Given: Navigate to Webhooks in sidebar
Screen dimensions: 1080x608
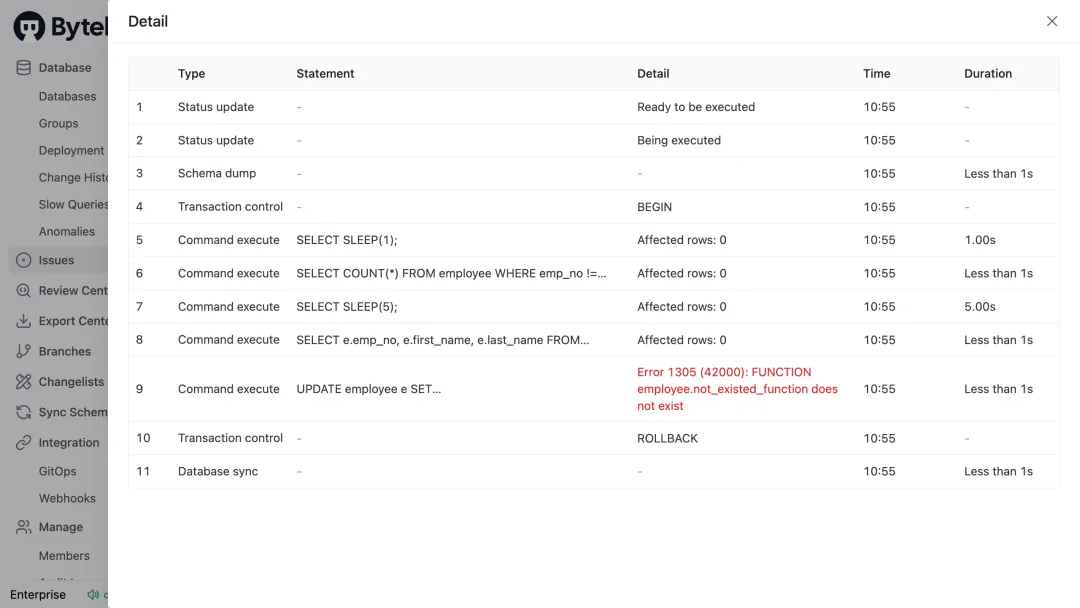Looking at the screenshot, I should point(67,498).
